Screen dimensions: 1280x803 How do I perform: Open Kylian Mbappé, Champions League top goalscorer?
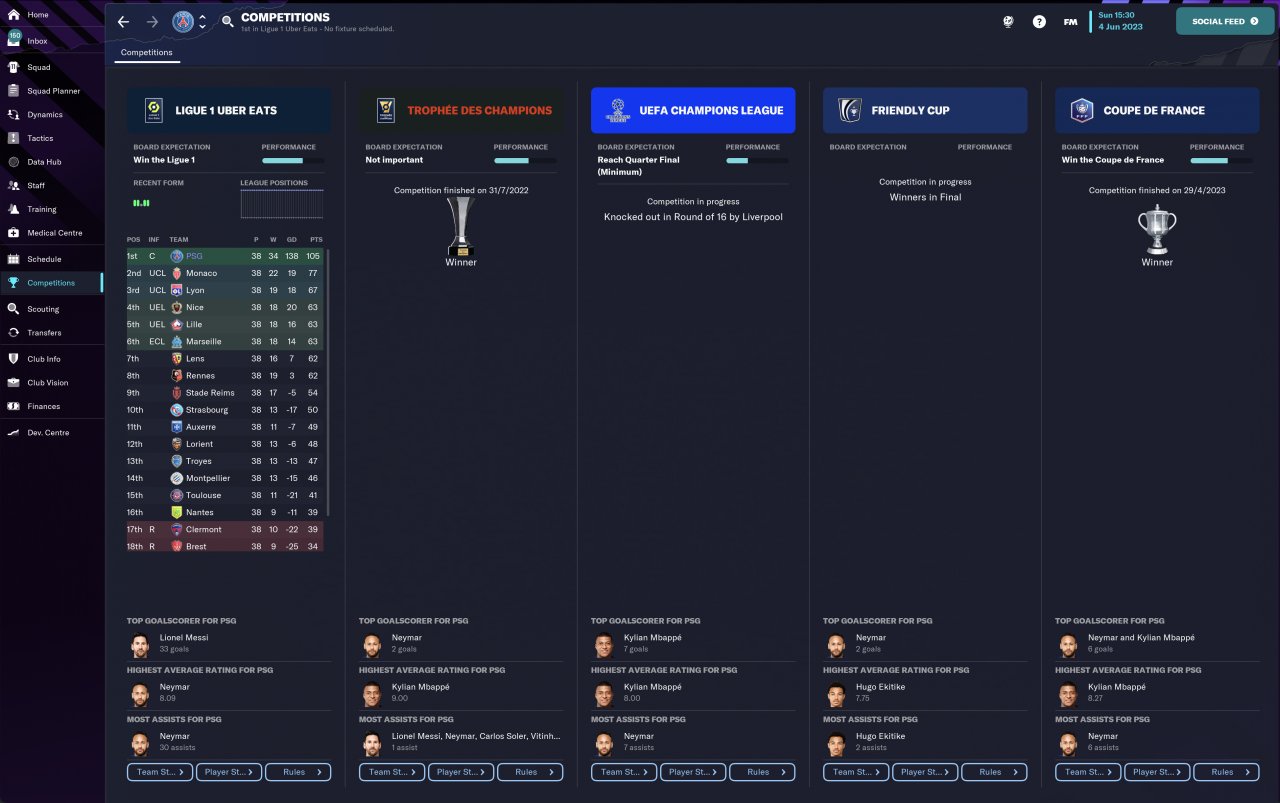(x=653, y=637)
